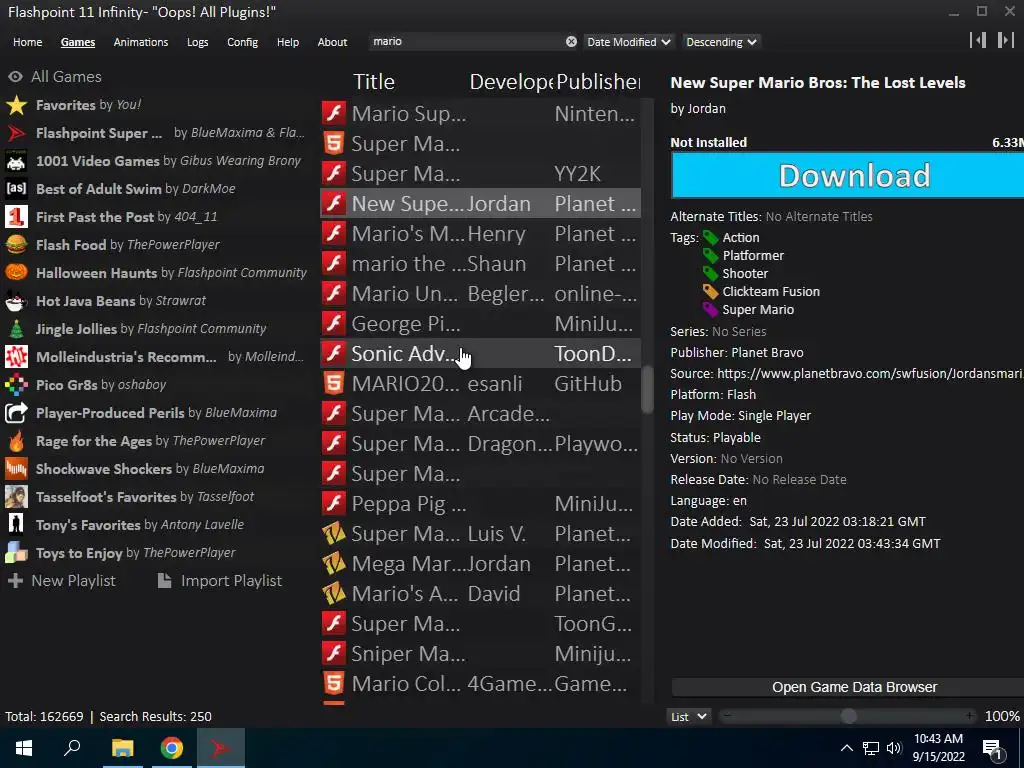
Task: Click the Jingle Jollies tree icon
Action: pos(16,329)
